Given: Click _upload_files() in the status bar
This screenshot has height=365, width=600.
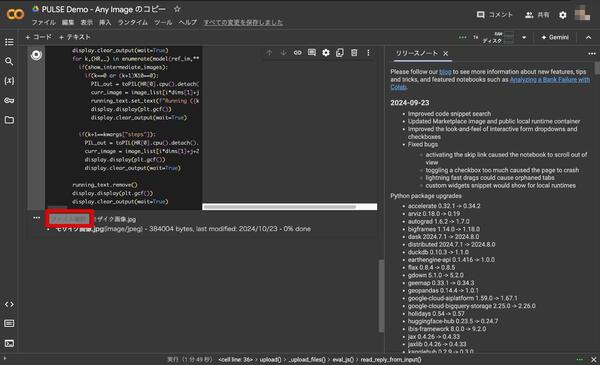Looking at the screenshot, I should tap(307, 360).
